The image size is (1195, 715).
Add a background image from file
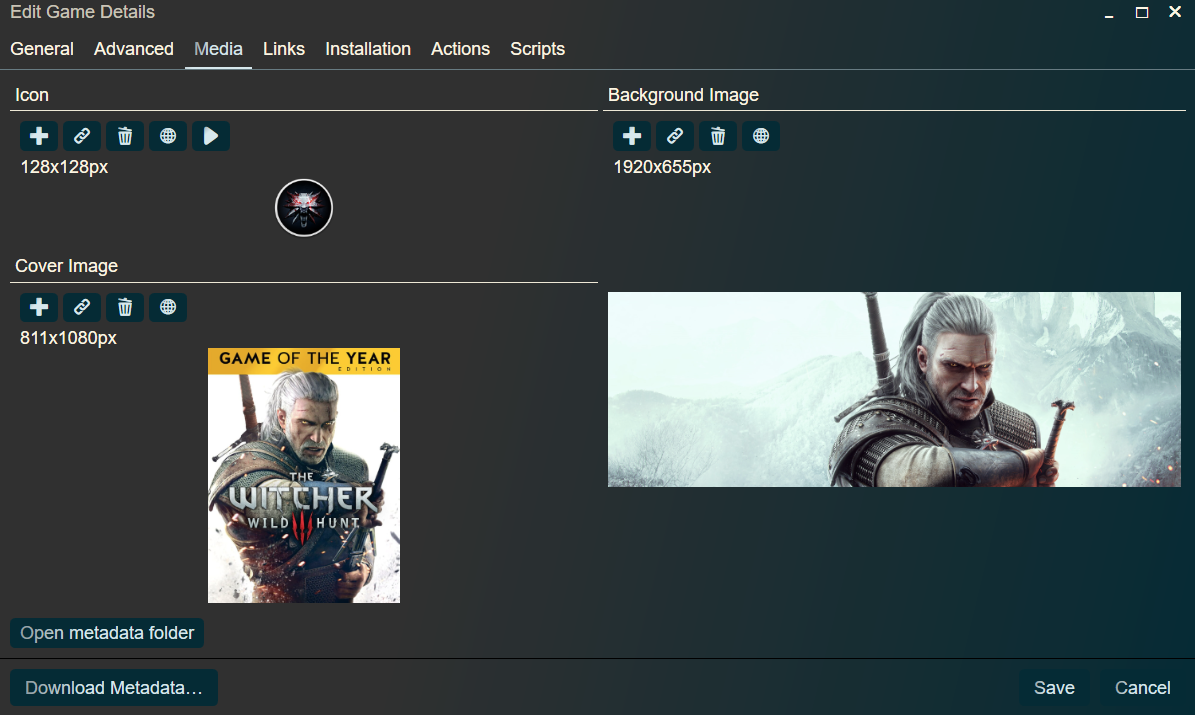[631, 135]
